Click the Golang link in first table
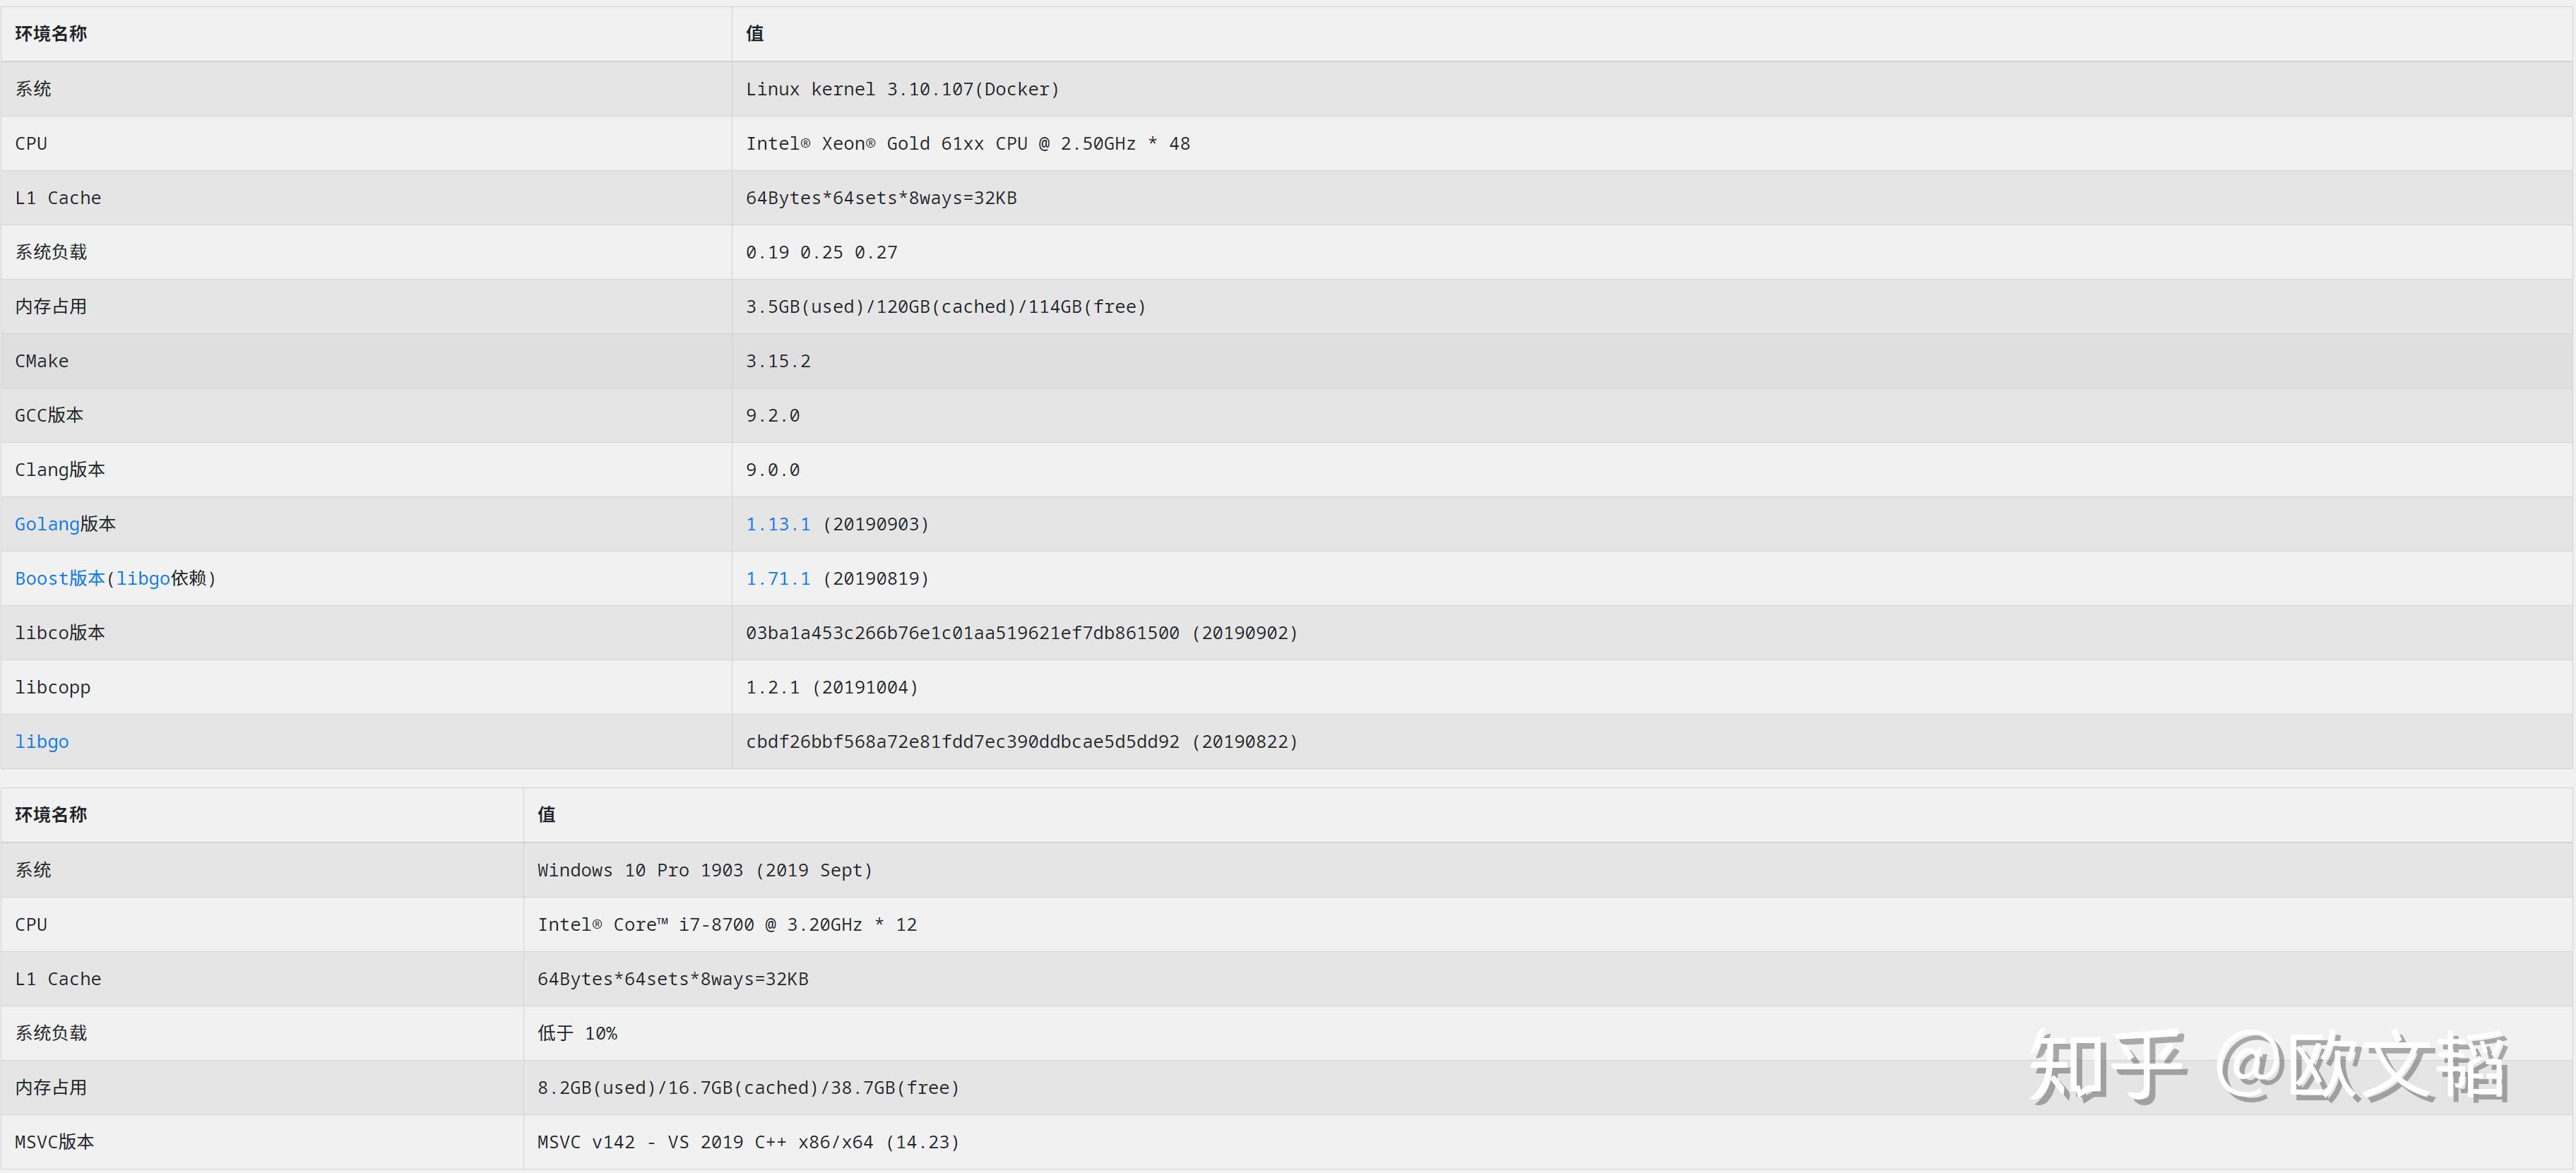 pyautogui.click(x=47, y=524)
